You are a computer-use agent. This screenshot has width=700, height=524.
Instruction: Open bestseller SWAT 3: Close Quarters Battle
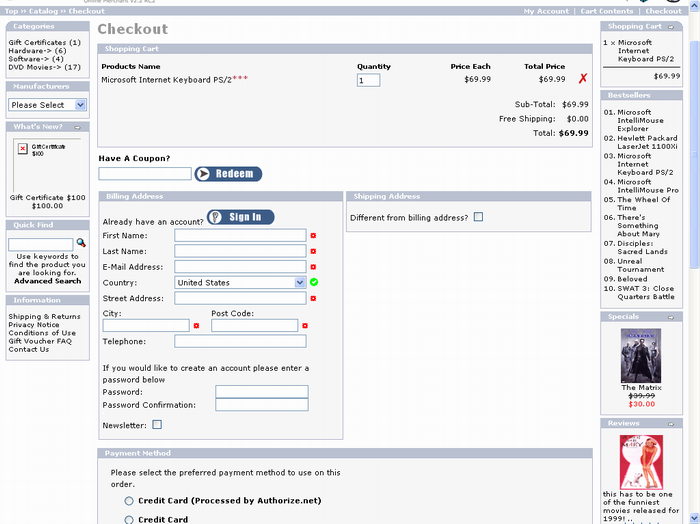tap(646, 293)
